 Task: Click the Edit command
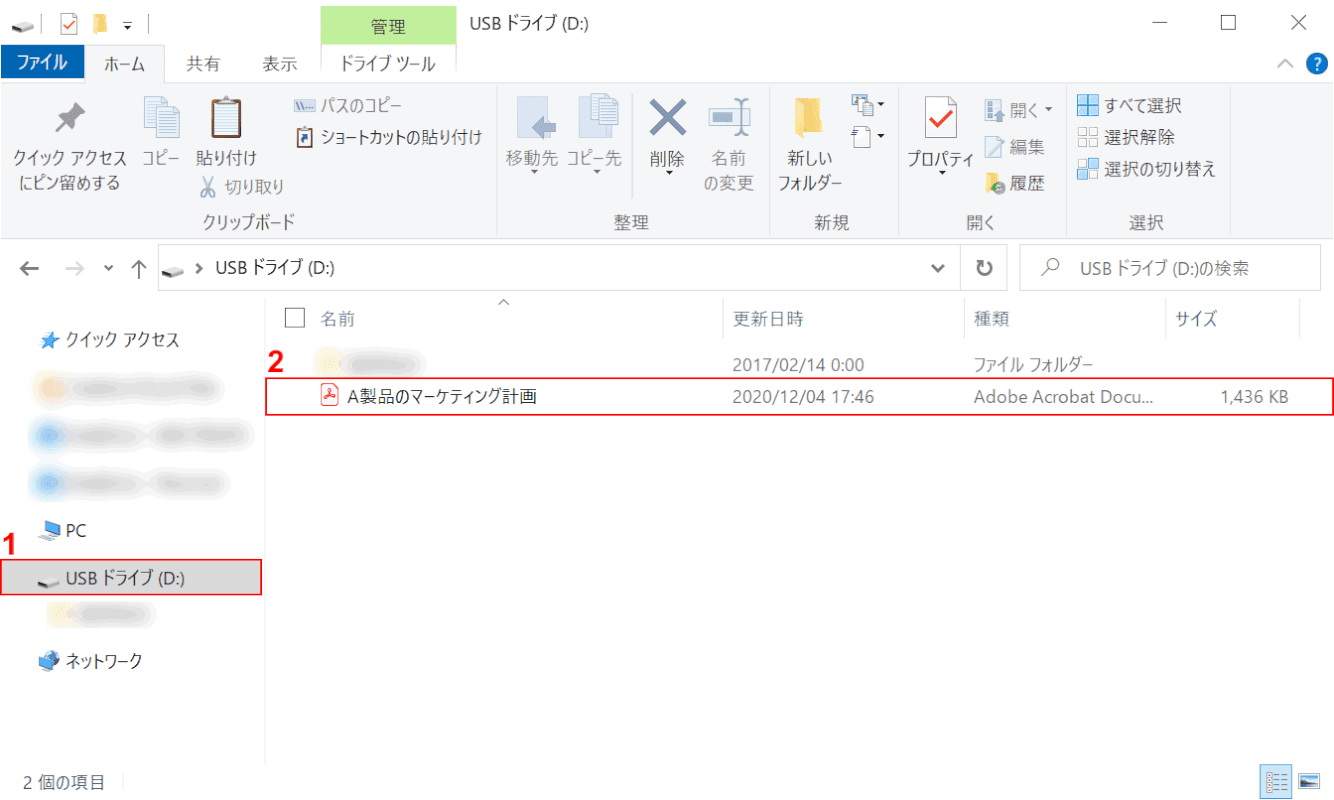tap(1015, 147)
